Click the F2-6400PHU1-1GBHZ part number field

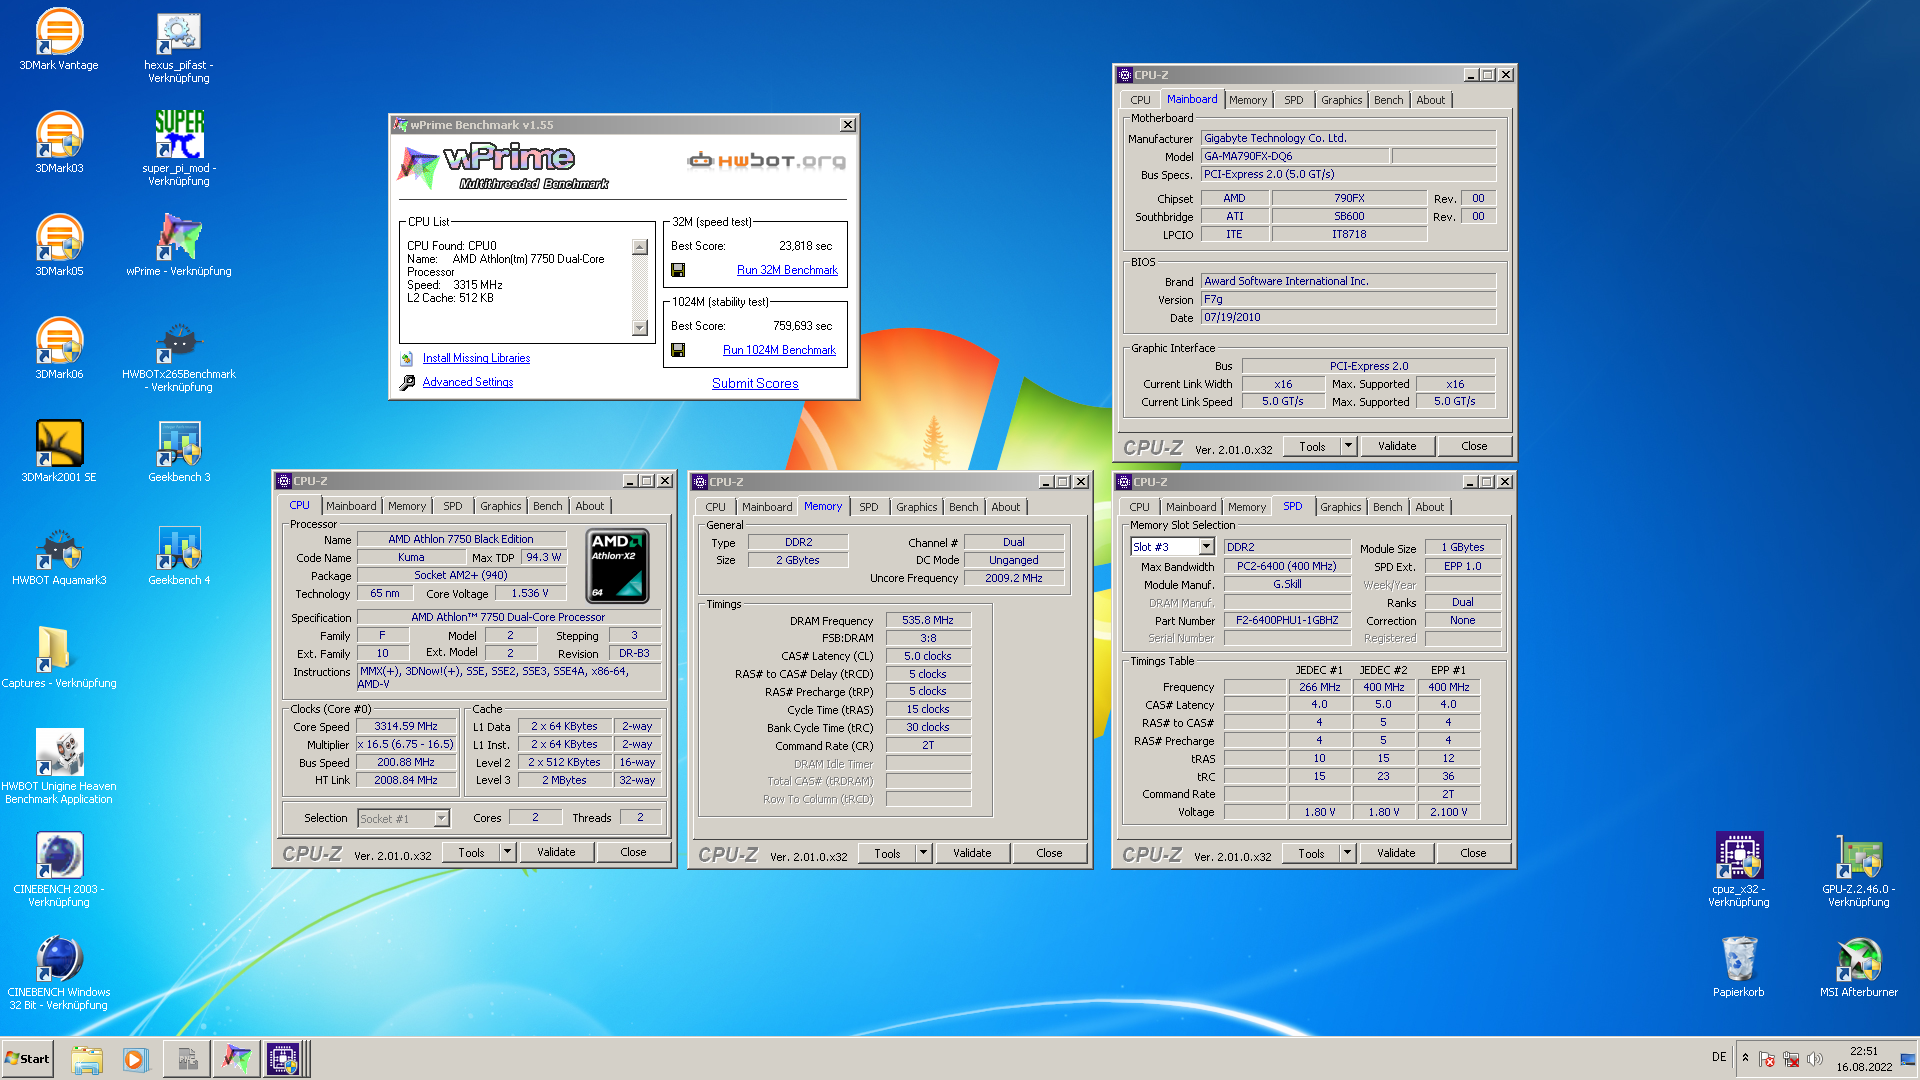click(x=1287, y=620)
